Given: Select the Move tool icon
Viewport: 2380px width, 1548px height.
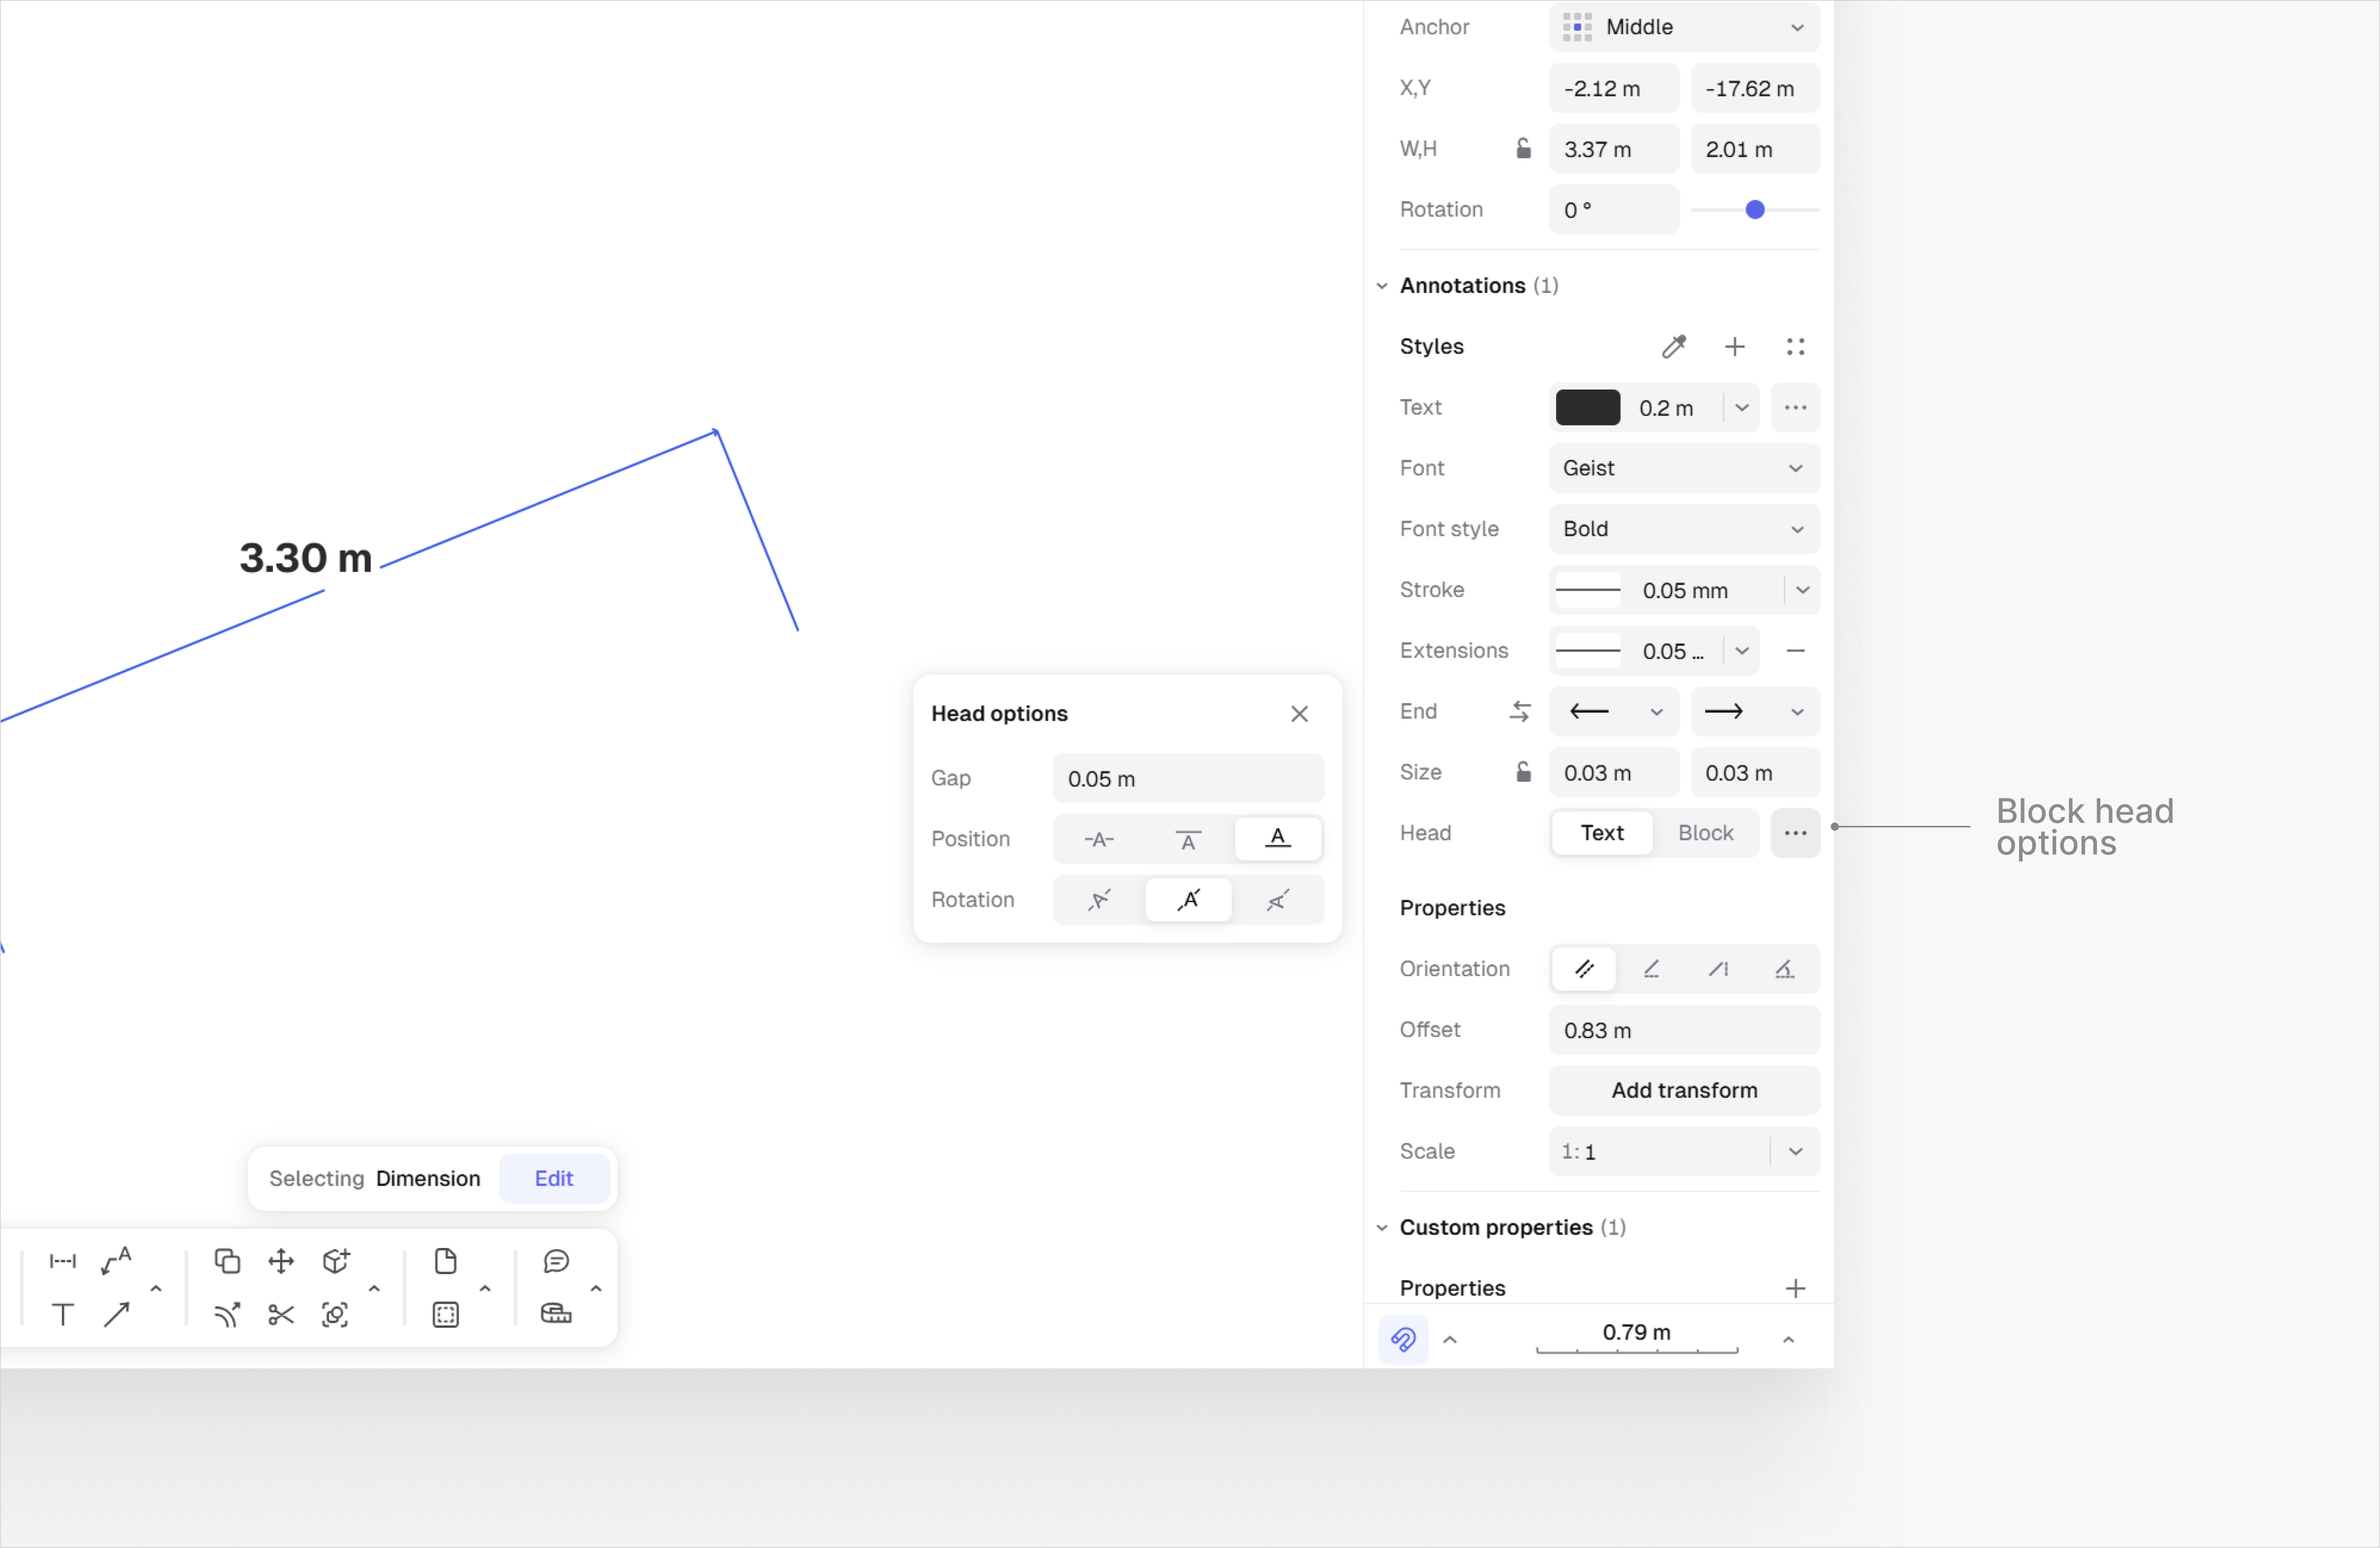Looking at the screenshot, I should pos(281,1261).
